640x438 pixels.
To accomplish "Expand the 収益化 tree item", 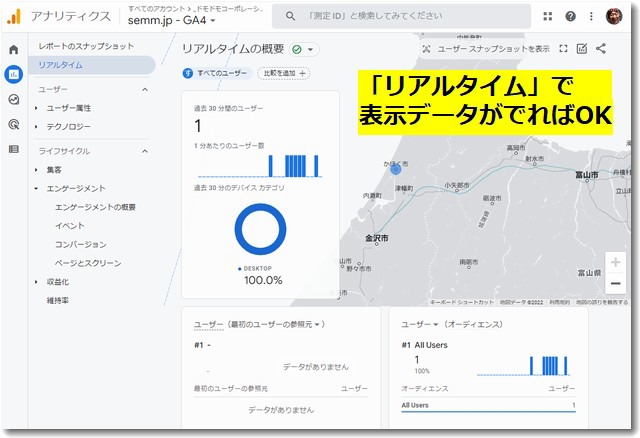I will pyautogui.click(x=36, y=282).
